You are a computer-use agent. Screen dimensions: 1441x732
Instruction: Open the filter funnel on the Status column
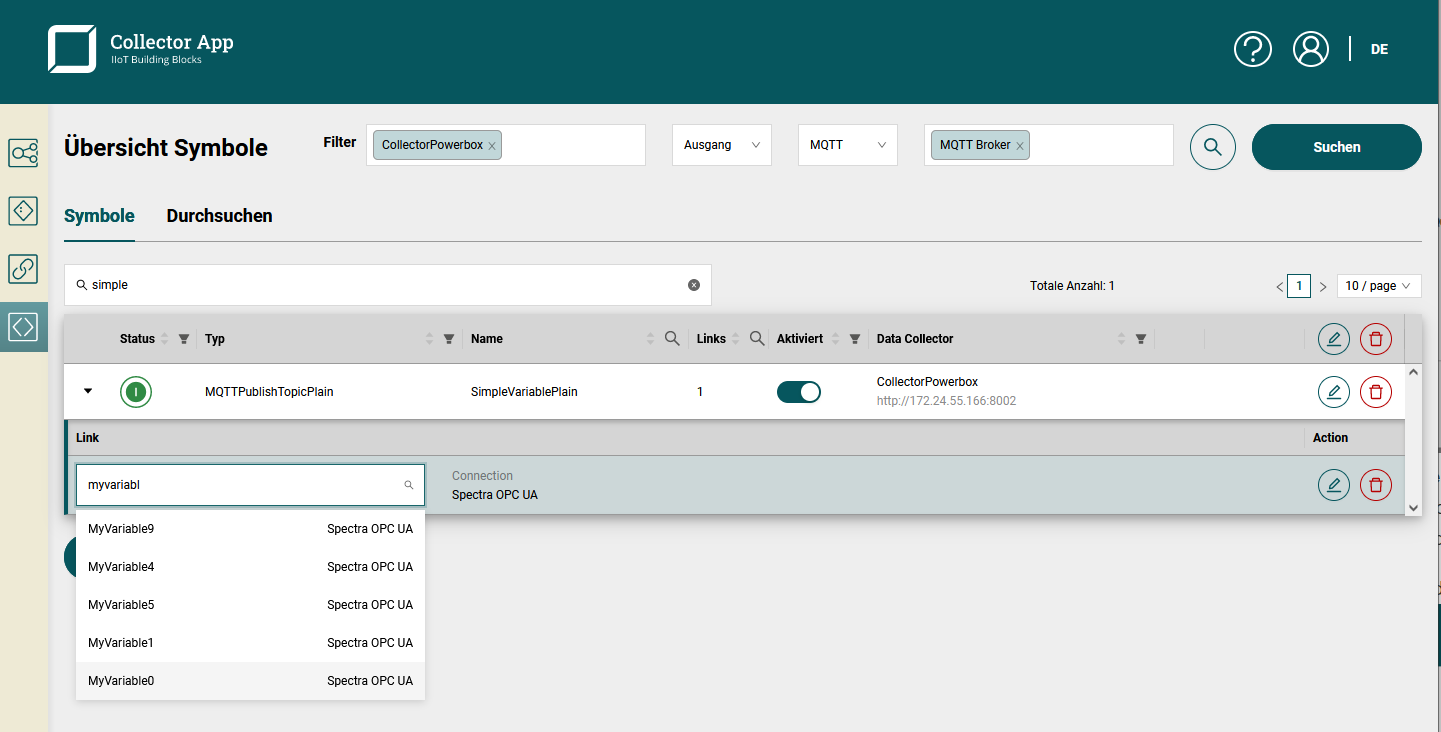[184, 338]
